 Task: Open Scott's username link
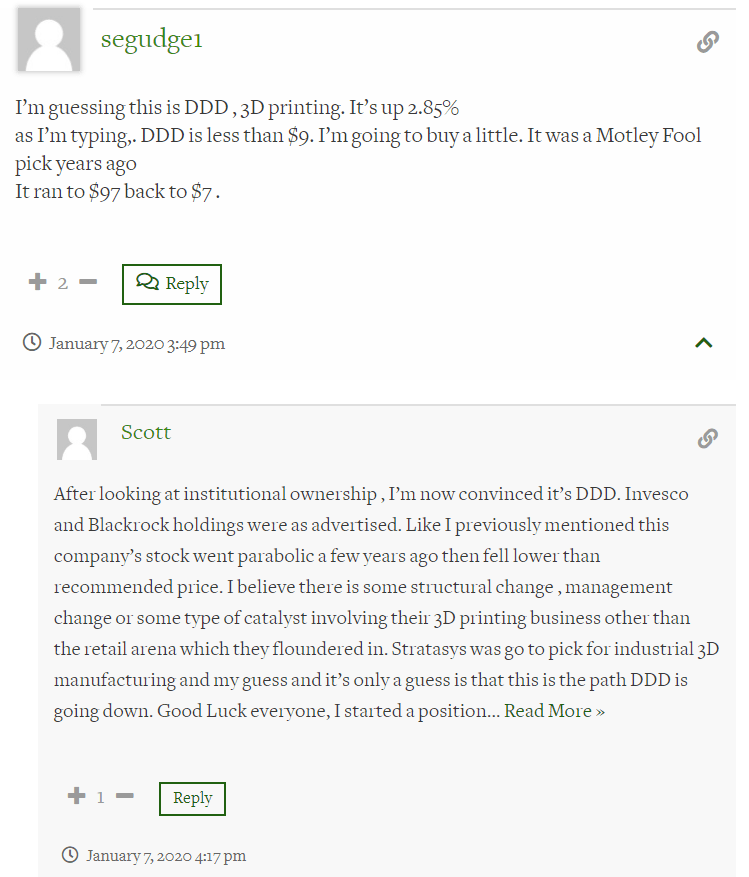[146, 432]
